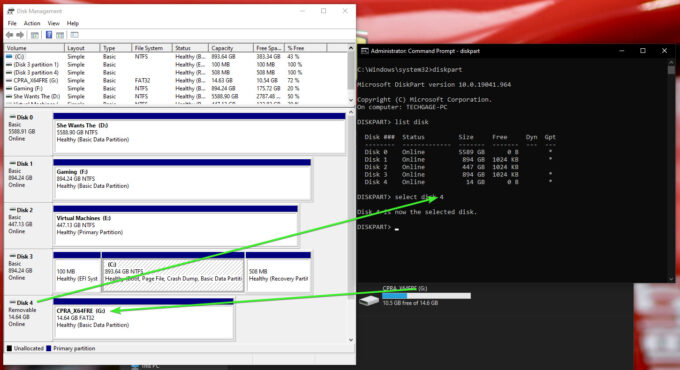Image resolution: width=680 pixels, height=370 pixels.
Task: Select Virtual Machines (E:) partition block
Action: (x=175, y=226)
